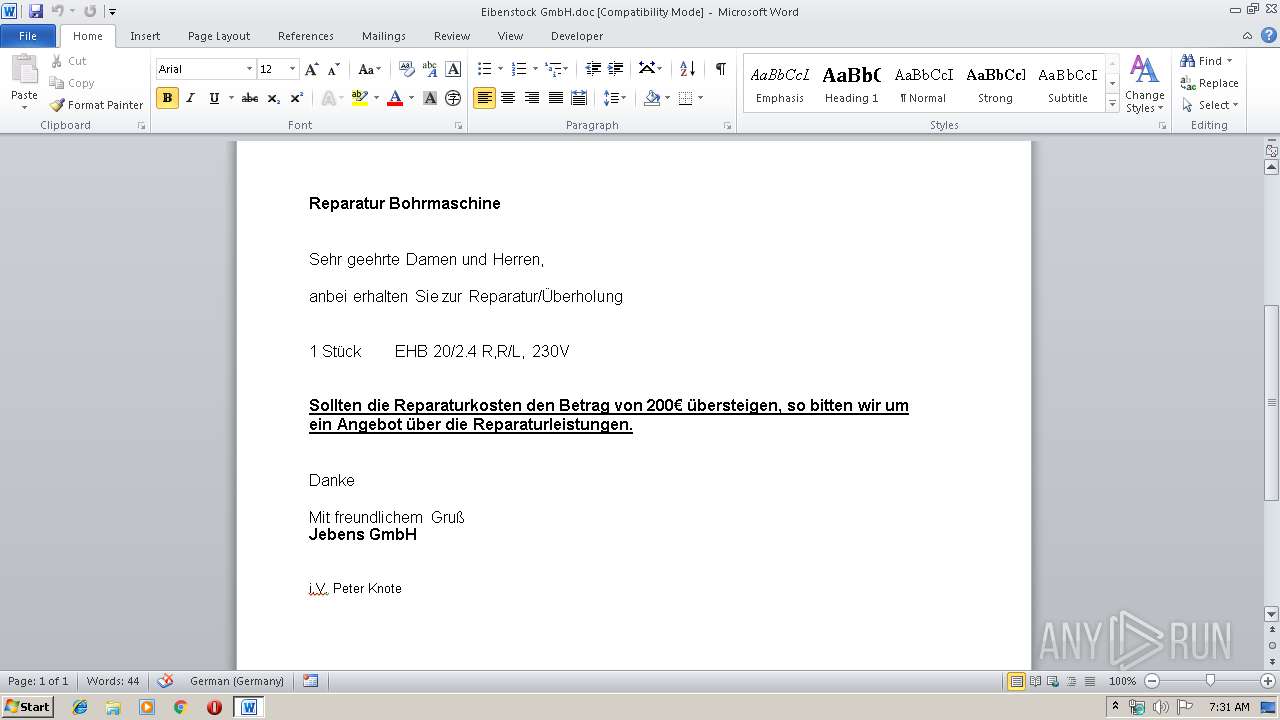Screen dimensions: 1280x720
Task: Open Change Styles button
Action: click(x=1144, y=85)
